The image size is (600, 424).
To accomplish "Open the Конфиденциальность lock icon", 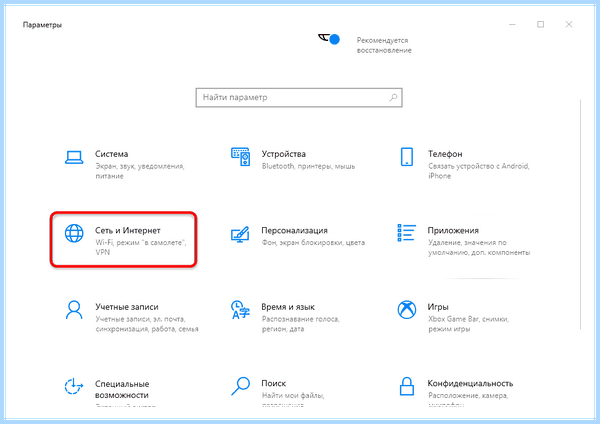I will pos(407,386).
